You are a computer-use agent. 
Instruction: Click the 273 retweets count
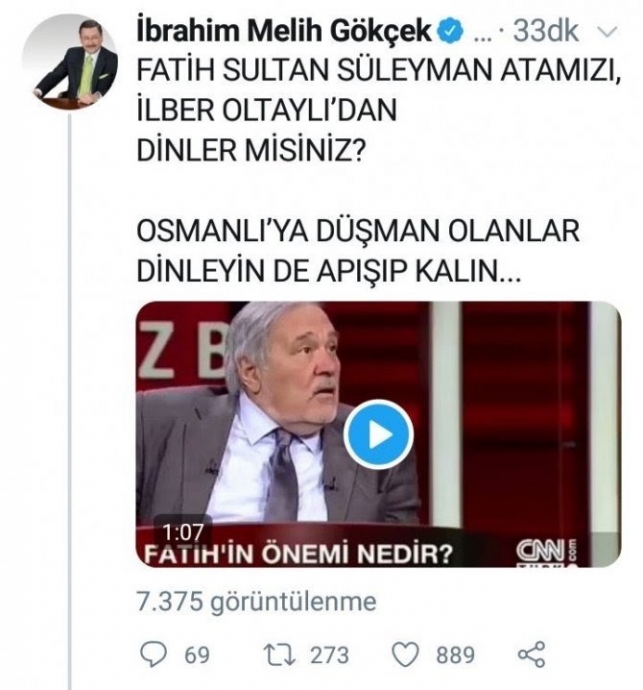(x=330, y=655)
